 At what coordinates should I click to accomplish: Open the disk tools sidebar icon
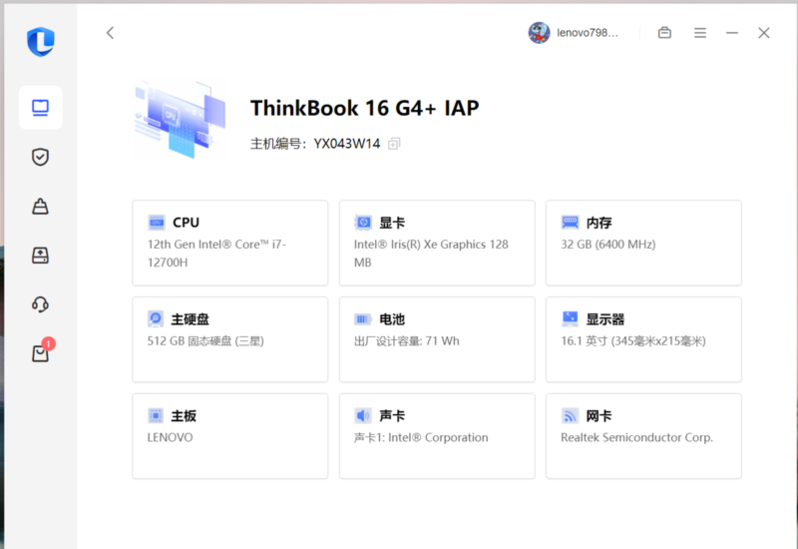(x=40, y=255)
